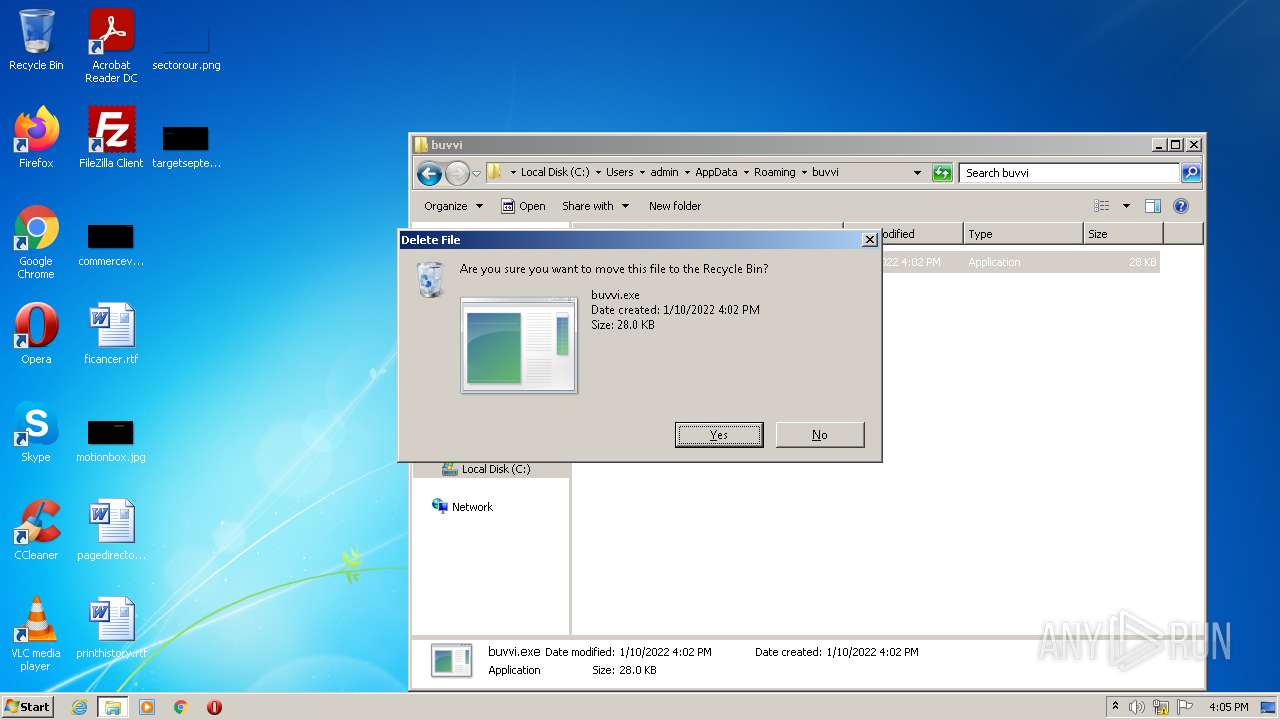Create a New folder from the toolbar

click(675, 206)
